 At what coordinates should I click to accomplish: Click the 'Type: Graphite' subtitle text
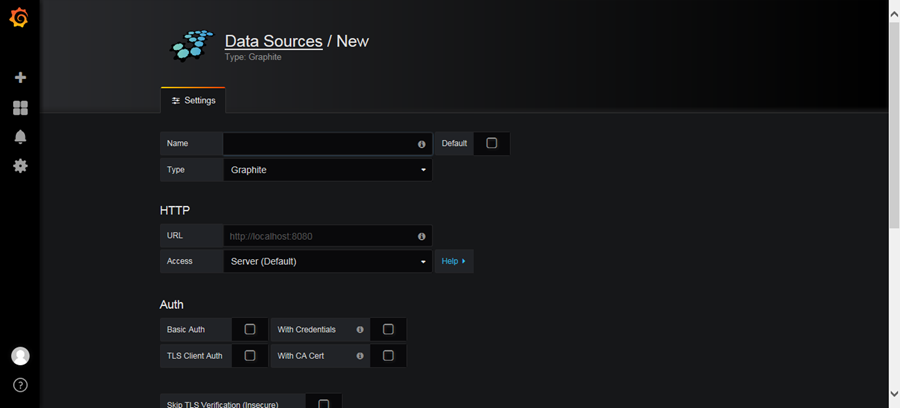253,57
